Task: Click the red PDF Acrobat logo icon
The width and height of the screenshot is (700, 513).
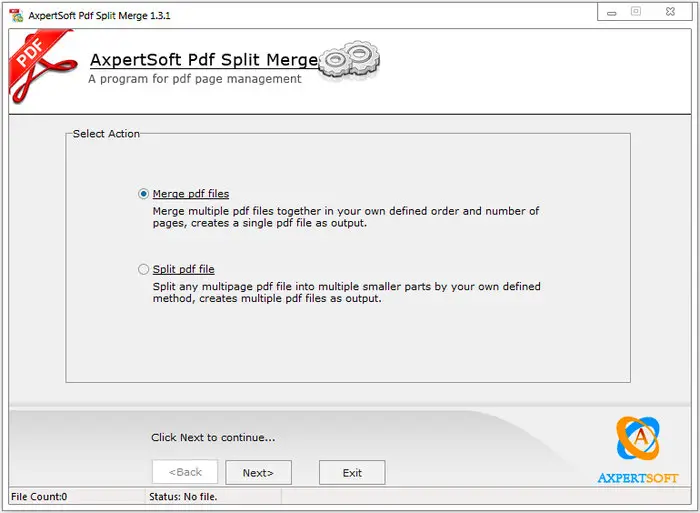Action: pos(42,66)
